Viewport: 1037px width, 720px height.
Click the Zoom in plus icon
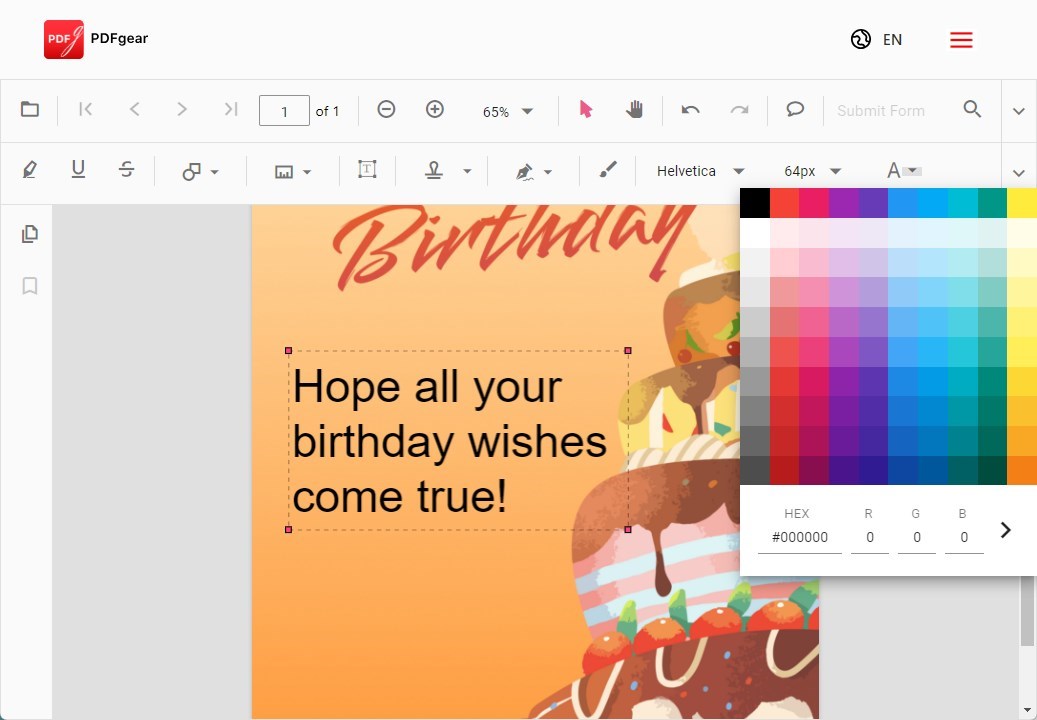435,110
